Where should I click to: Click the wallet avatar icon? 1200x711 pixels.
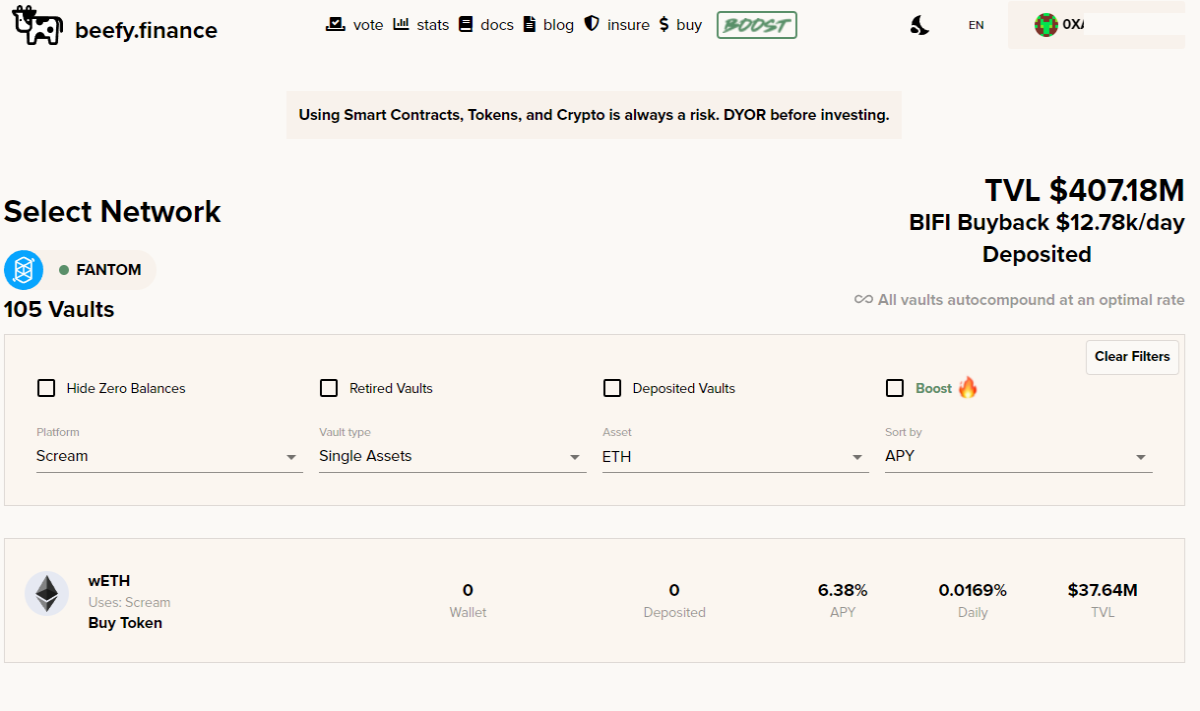coord(1046,25)
